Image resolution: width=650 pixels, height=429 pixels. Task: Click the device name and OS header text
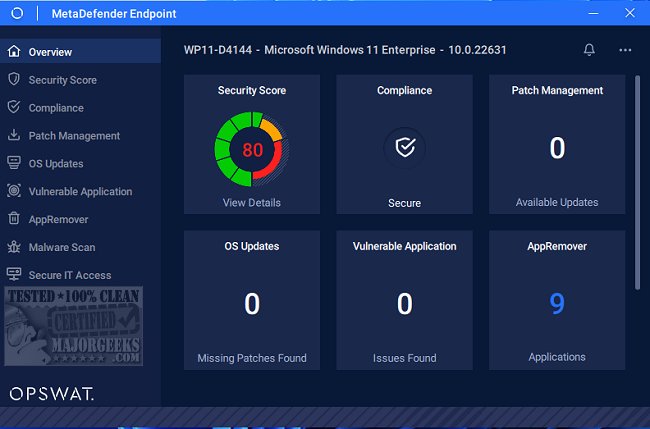coord(345,50)
